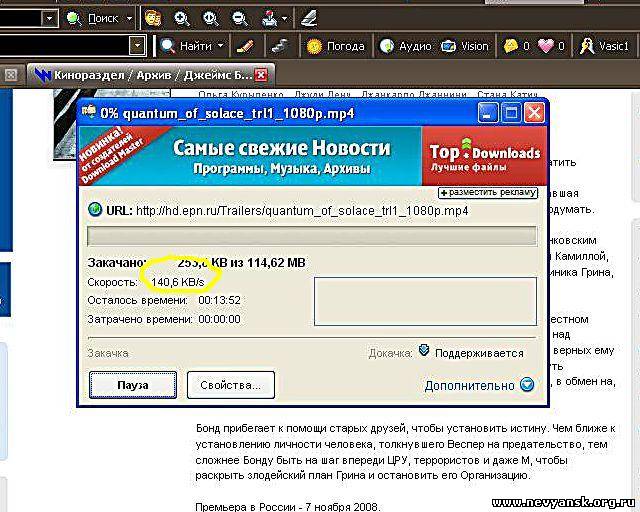Click the middle magnifier toolbar icon
Screen dimensions: 640x512
[x=211, y=18]
